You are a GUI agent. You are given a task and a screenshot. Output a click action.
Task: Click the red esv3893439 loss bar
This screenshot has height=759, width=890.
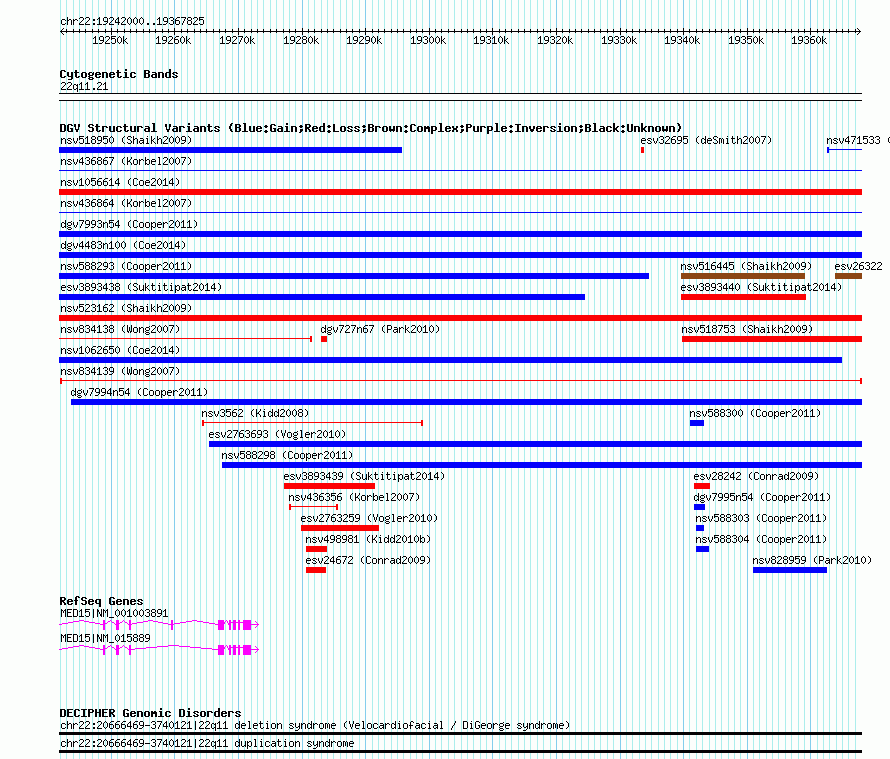pos(329,486)
